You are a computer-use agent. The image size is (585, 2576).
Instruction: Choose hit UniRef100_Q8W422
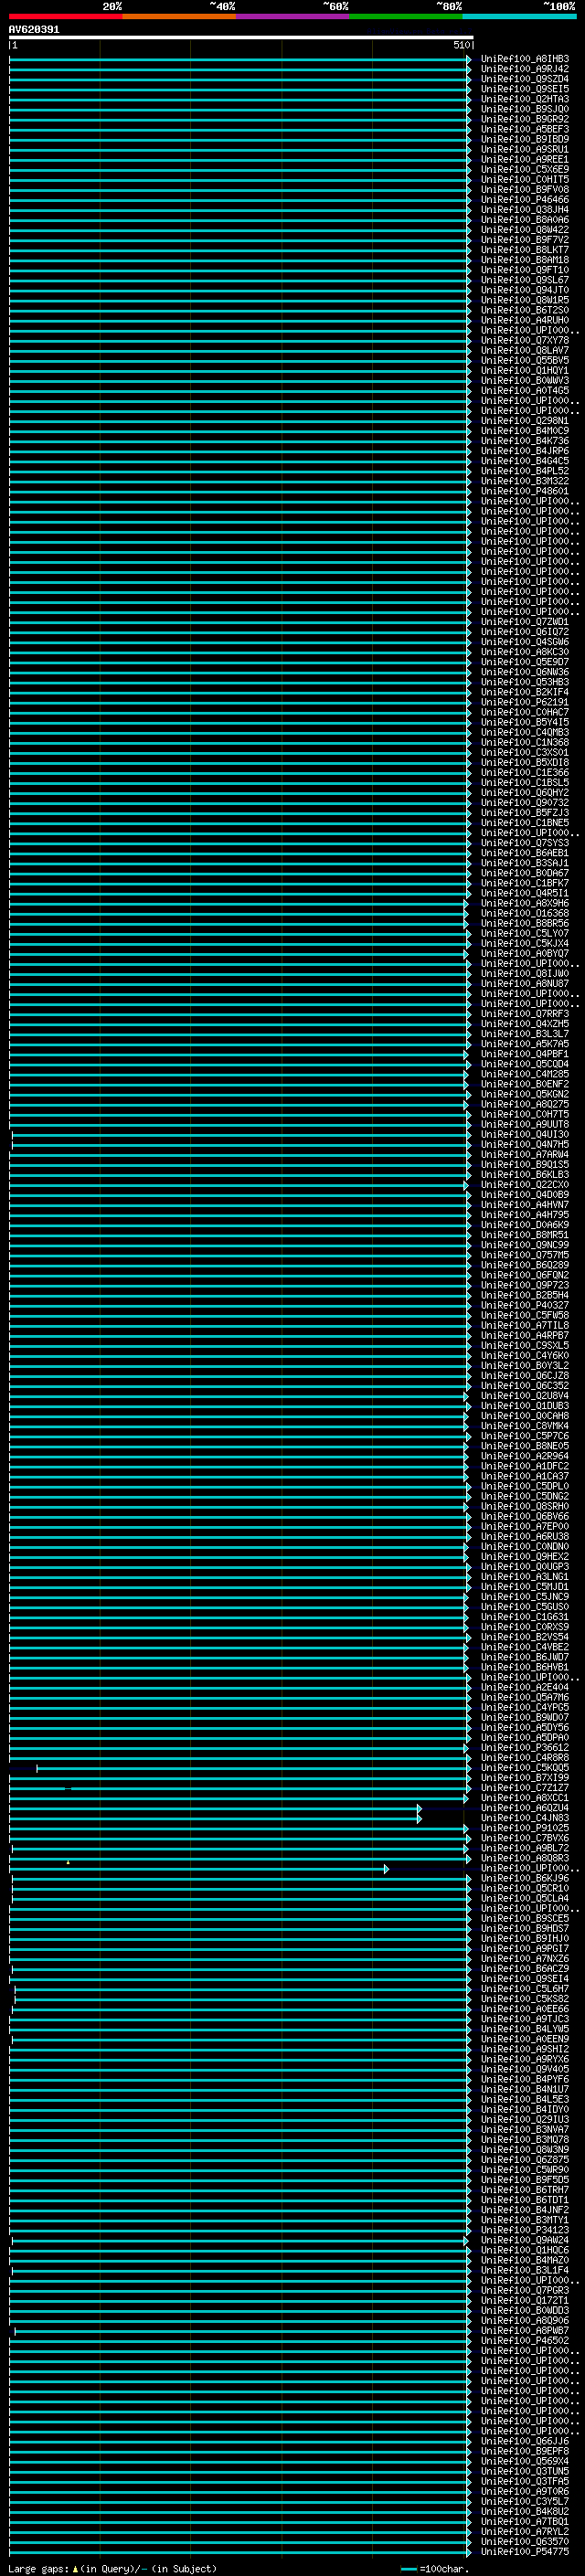pos(525,230)
